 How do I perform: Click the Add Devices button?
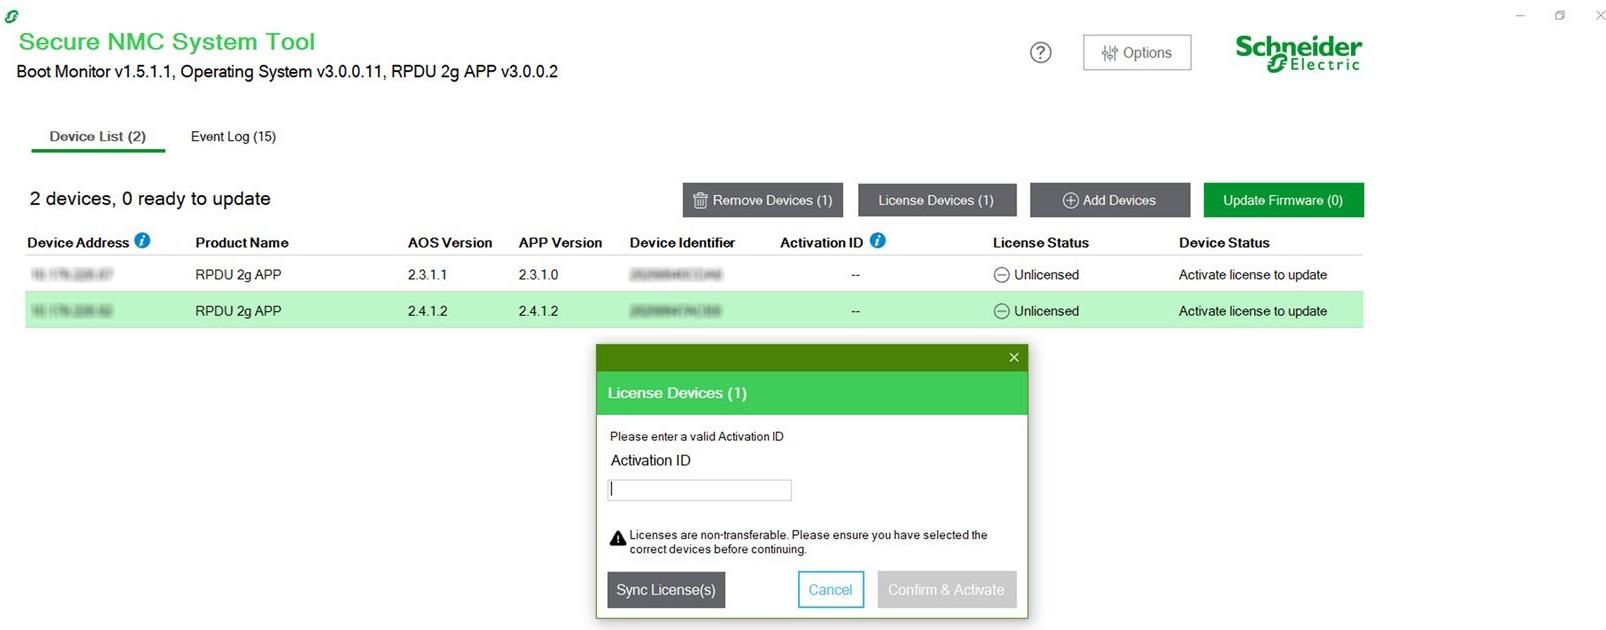click(x=1109, y=200)
